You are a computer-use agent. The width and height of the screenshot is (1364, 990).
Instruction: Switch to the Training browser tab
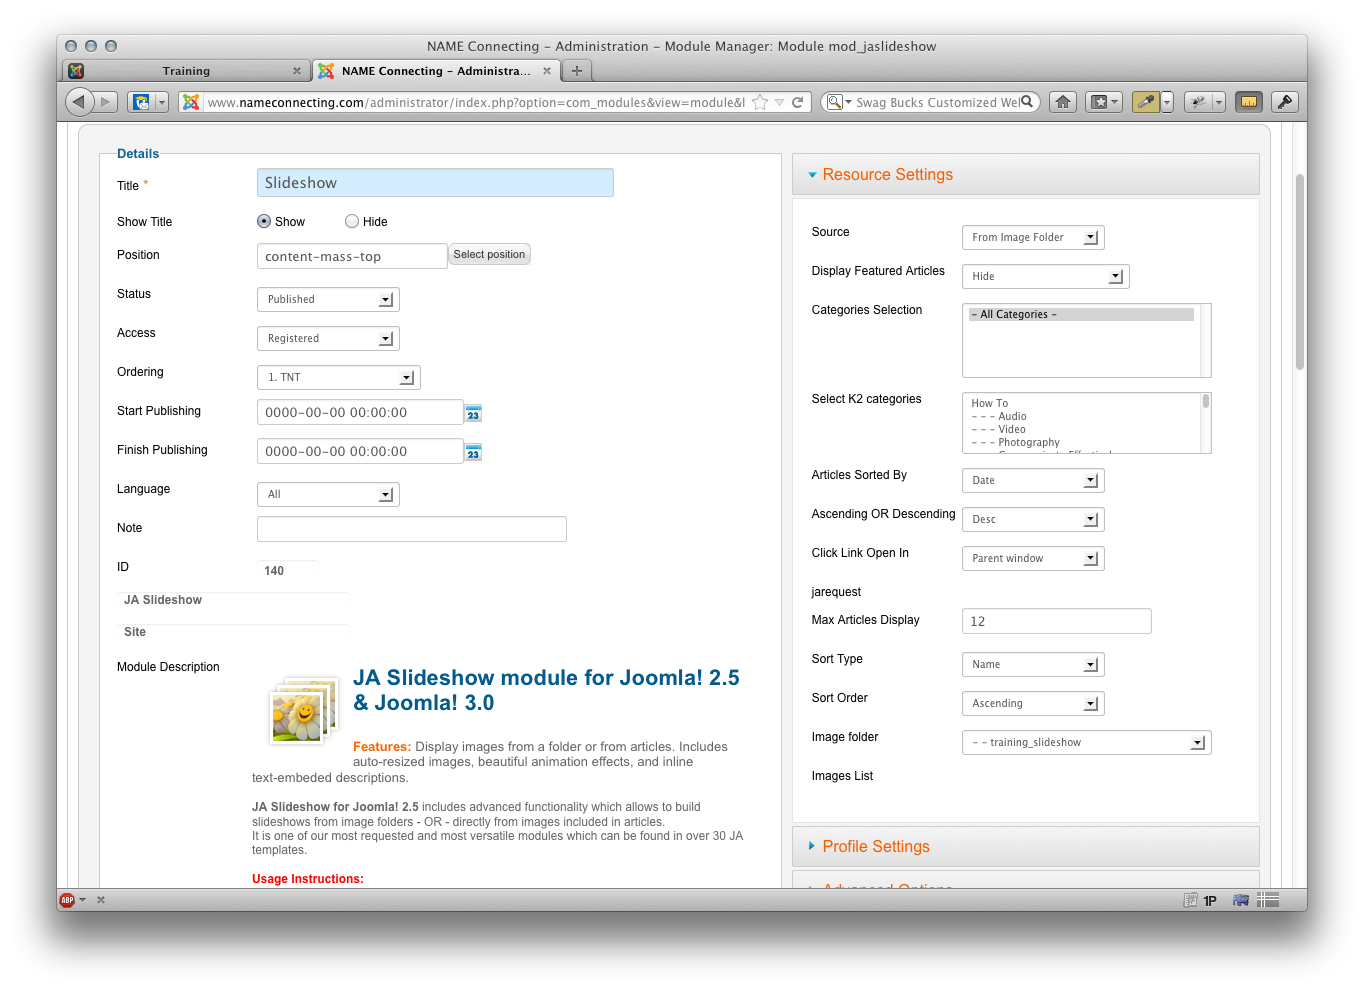point(186,71)
